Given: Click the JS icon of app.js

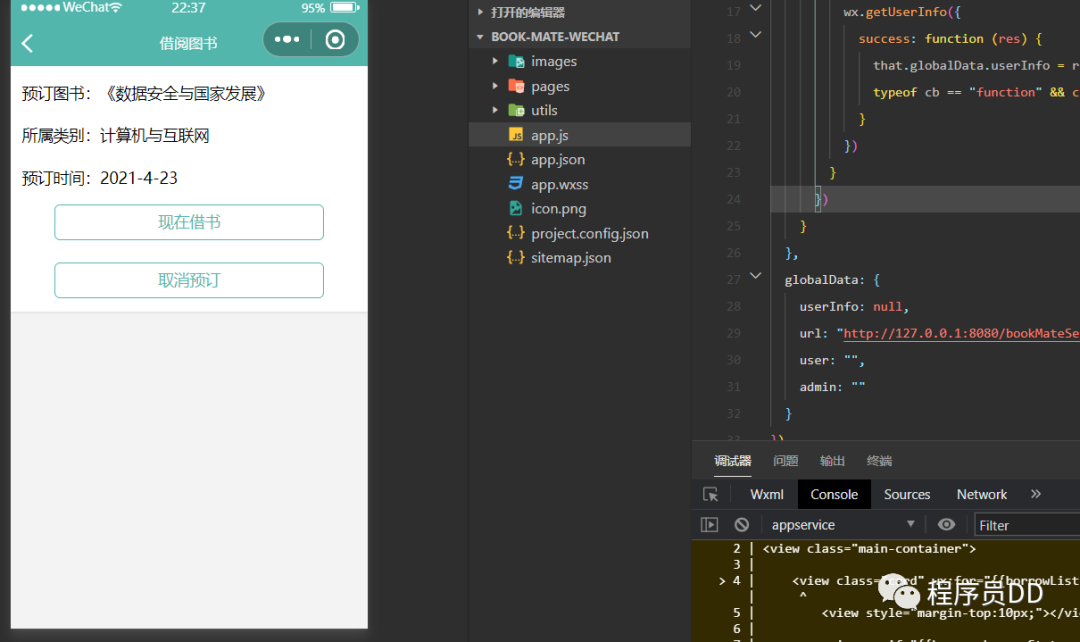Looking at the screenshot, I should pos(516,135).
